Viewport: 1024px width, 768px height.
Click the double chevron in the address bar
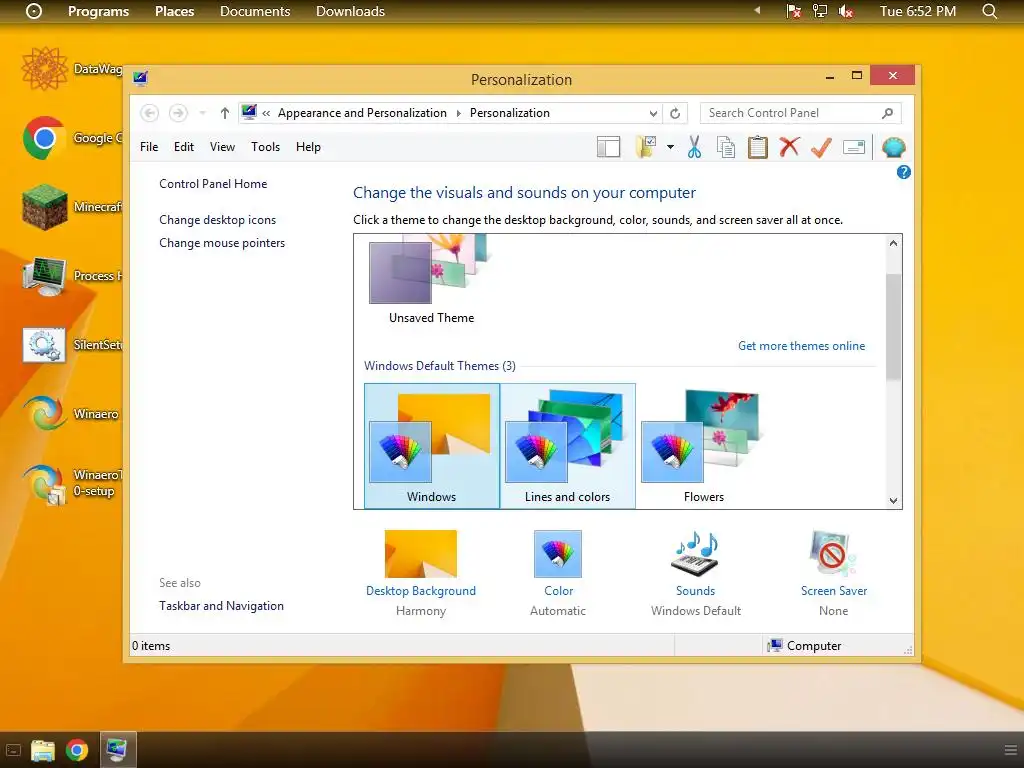(266, 113)
